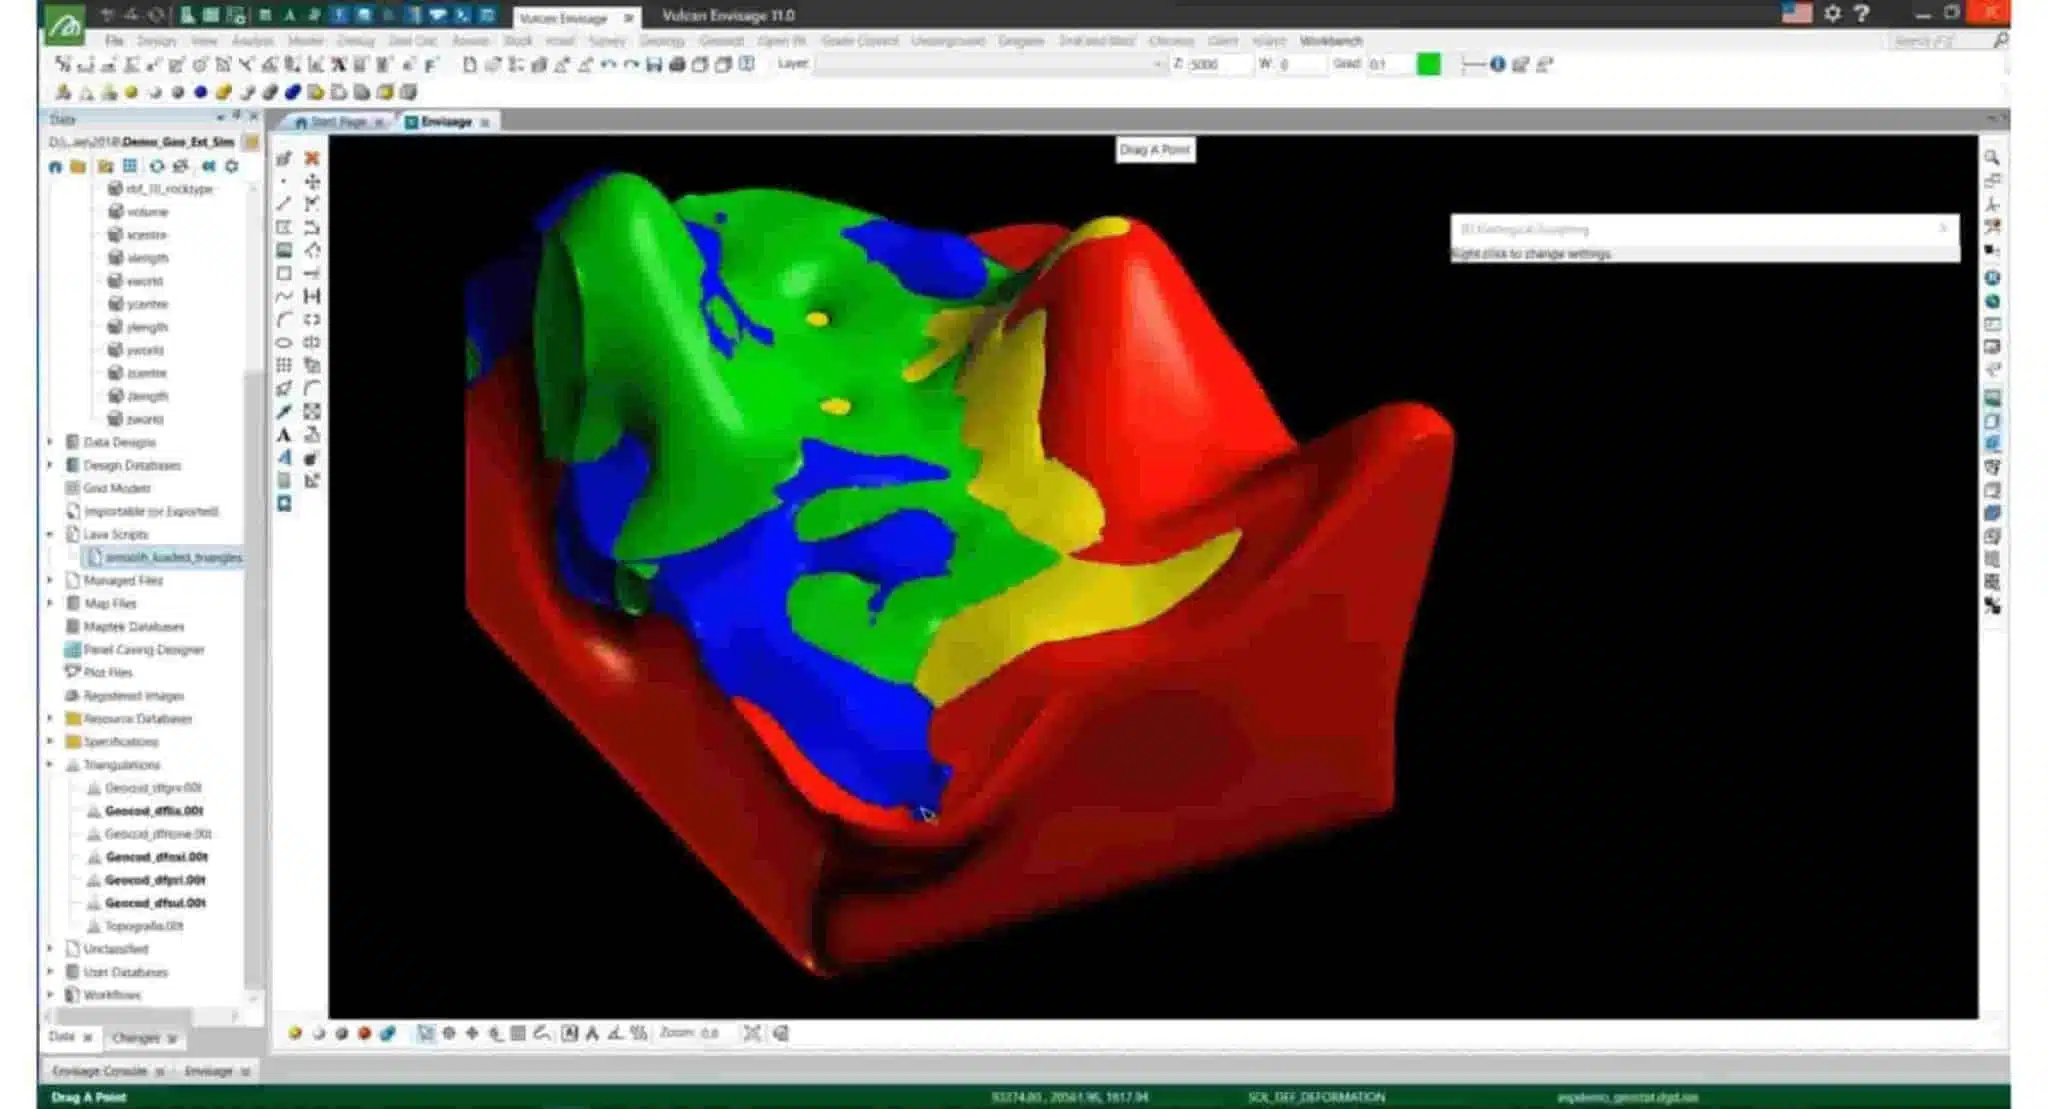2048x1109 pixels.
Task: Click the refresh icon in Data panel toolbar
Action: pos(157,166)
